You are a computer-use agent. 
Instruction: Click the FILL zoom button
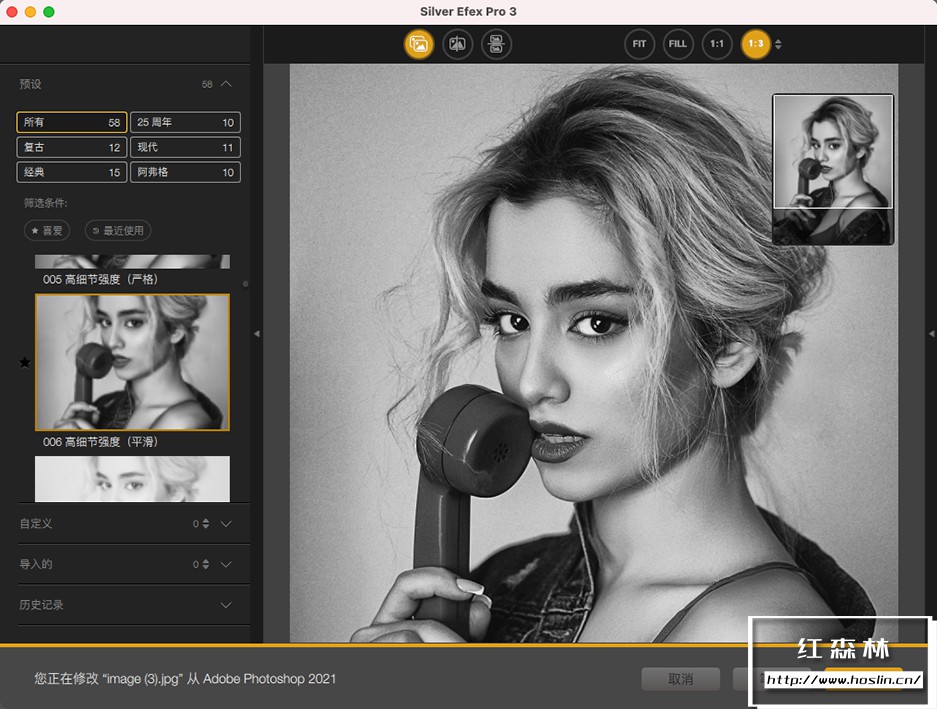click(x=678, y=44)
